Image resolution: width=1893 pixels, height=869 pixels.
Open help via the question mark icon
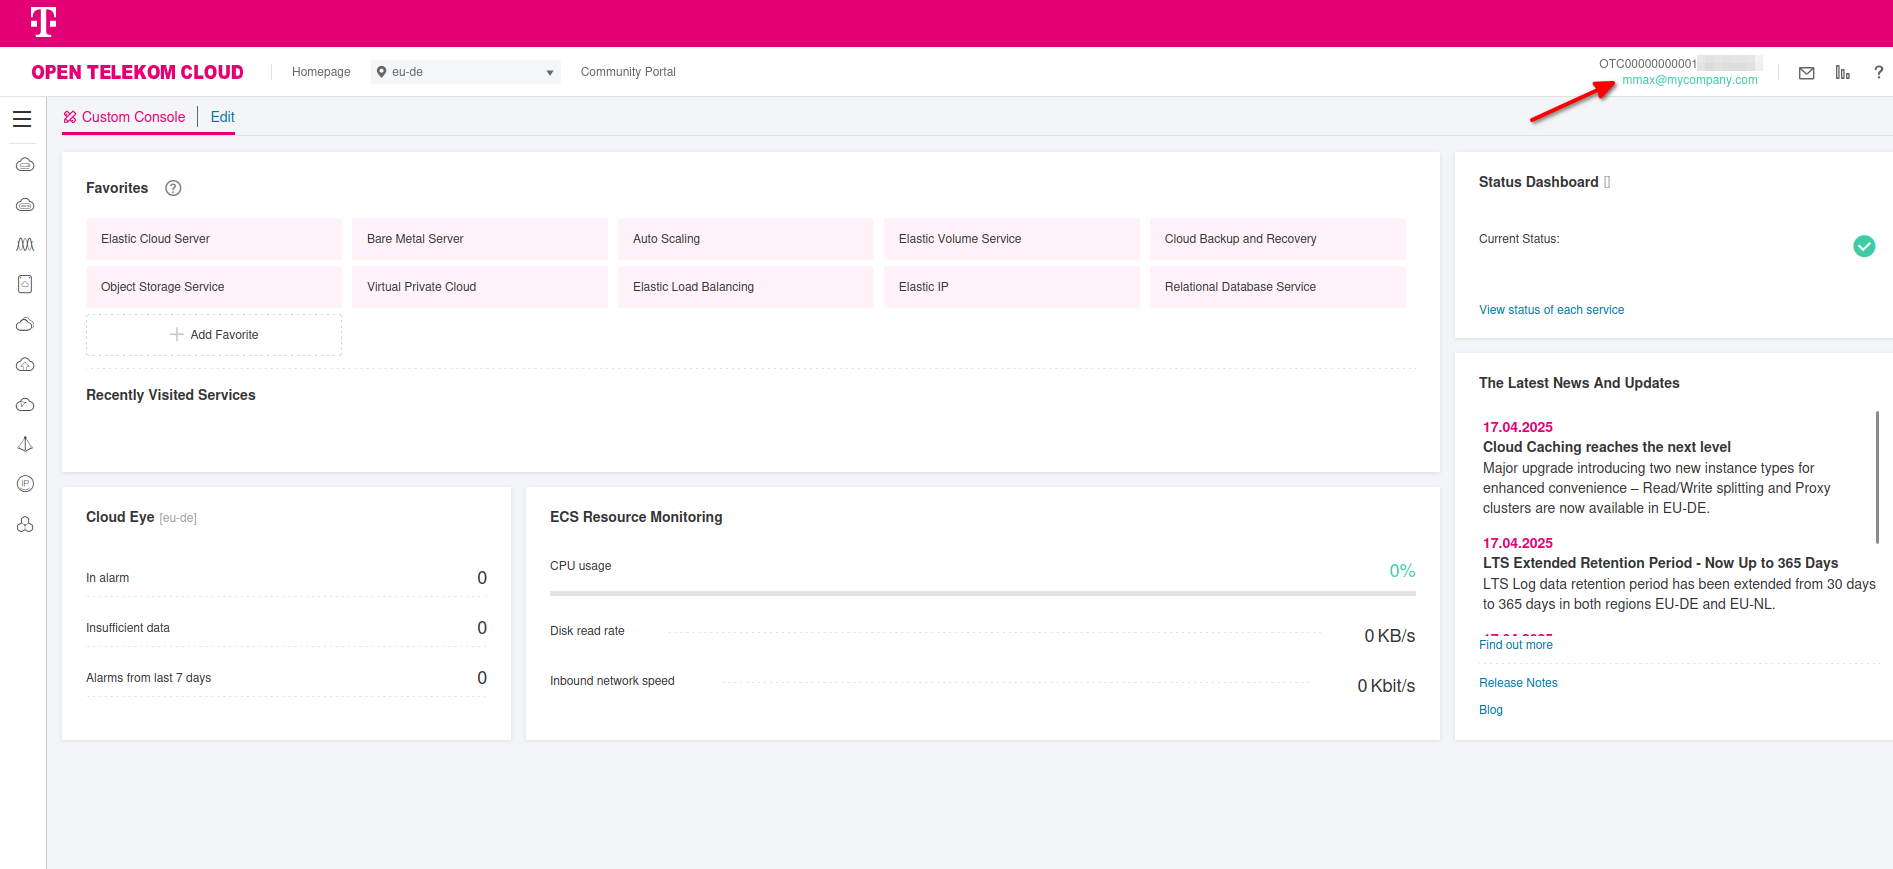coord(1878,72)
